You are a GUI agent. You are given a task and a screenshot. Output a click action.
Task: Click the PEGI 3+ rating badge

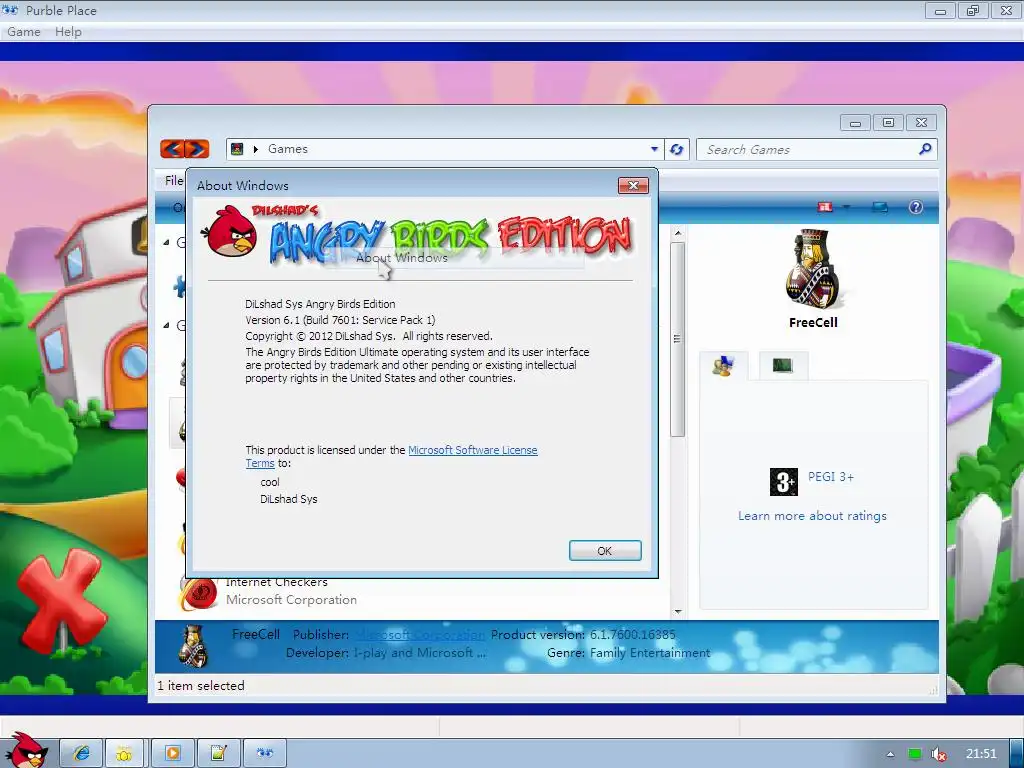[x=784, y=482]
